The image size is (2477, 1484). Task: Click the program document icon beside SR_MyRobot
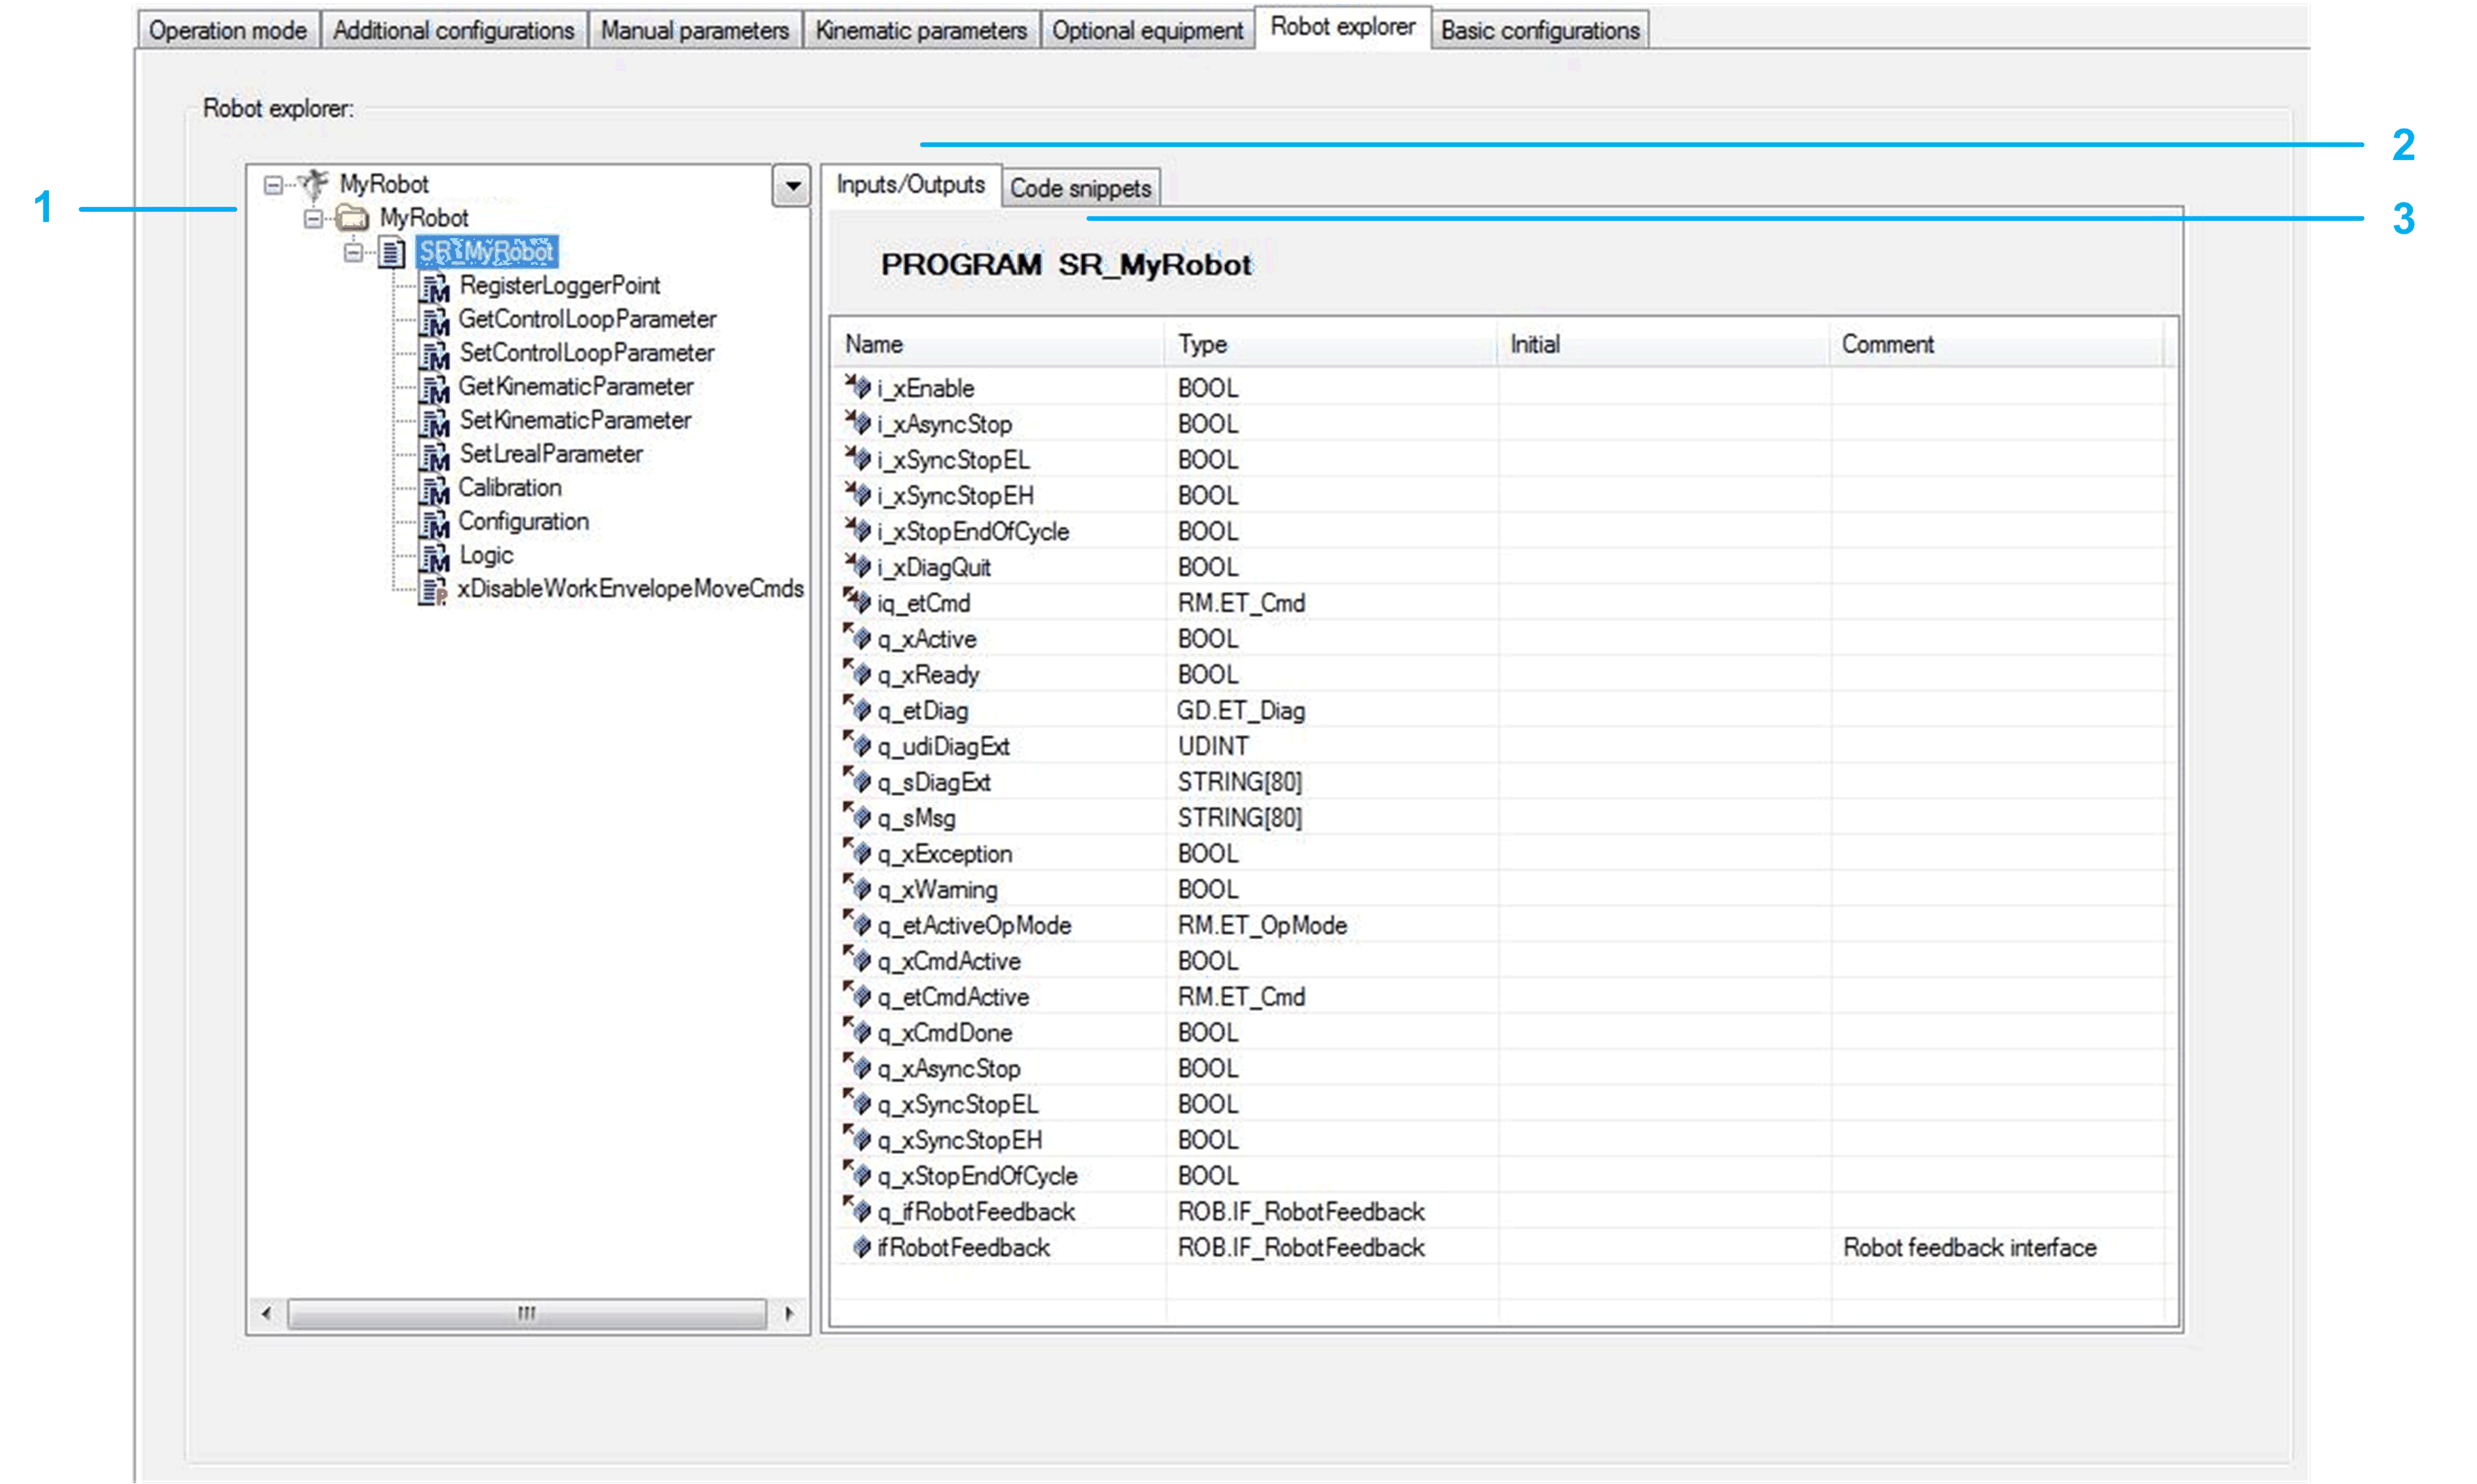[392, 252]
